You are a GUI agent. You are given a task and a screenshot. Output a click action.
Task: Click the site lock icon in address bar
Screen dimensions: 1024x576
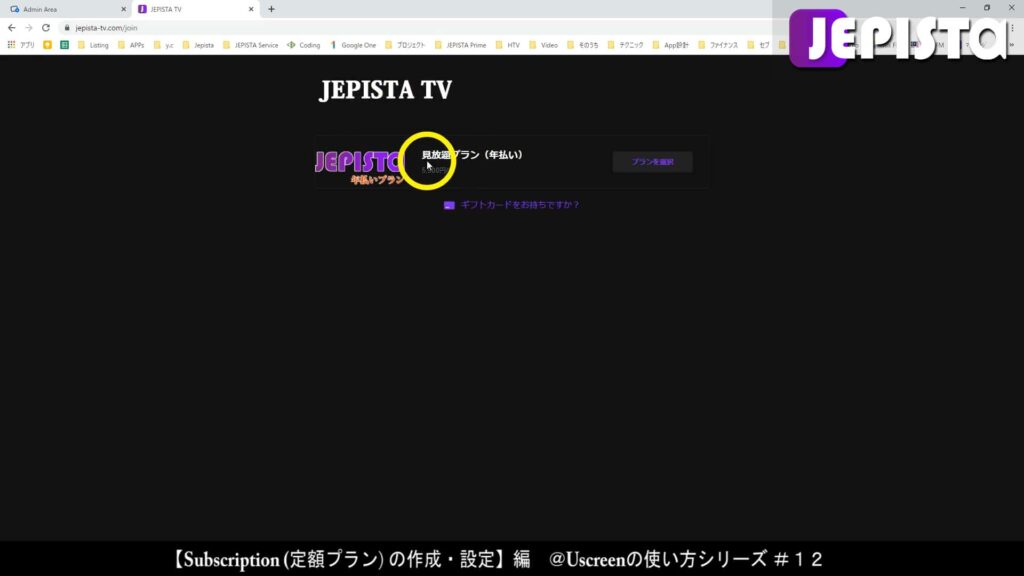pos(67,27)
